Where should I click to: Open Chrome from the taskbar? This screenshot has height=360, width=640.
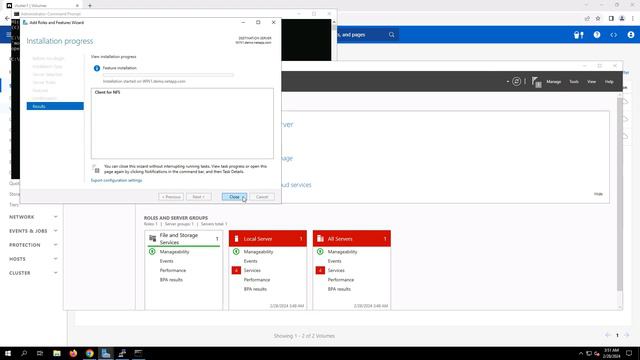89,353
